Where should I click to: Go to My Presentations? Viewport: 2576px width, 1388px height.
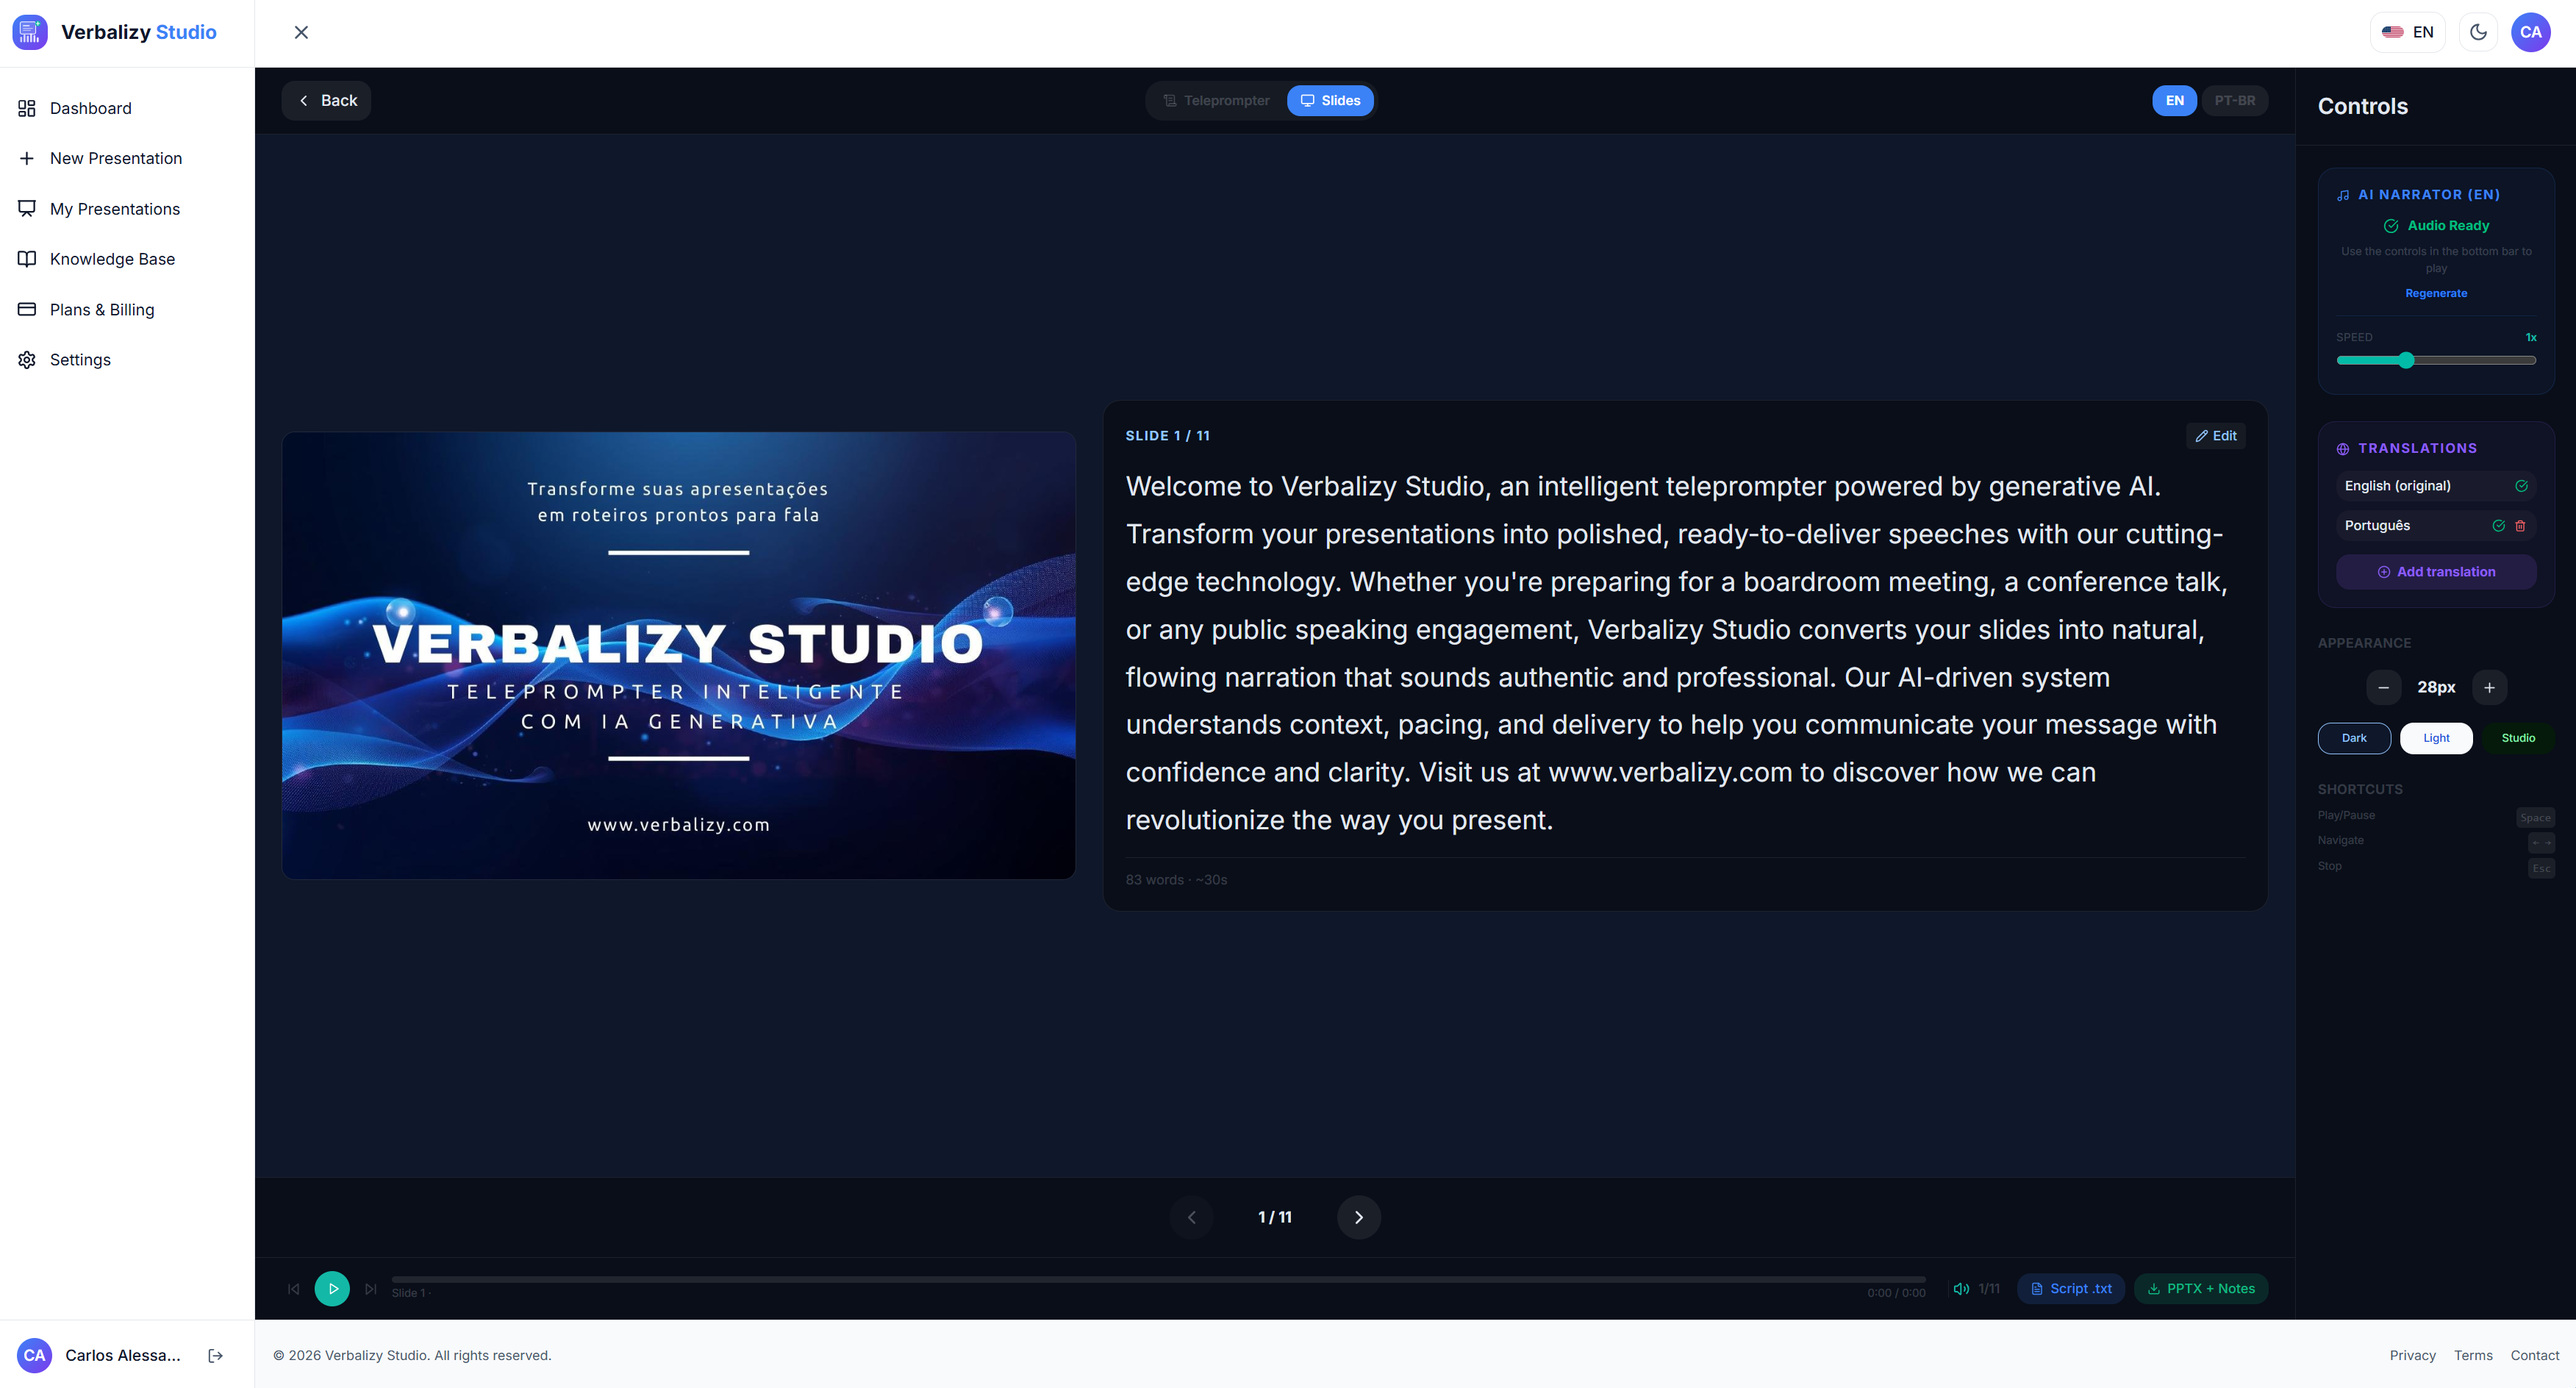tap(127, 209)
